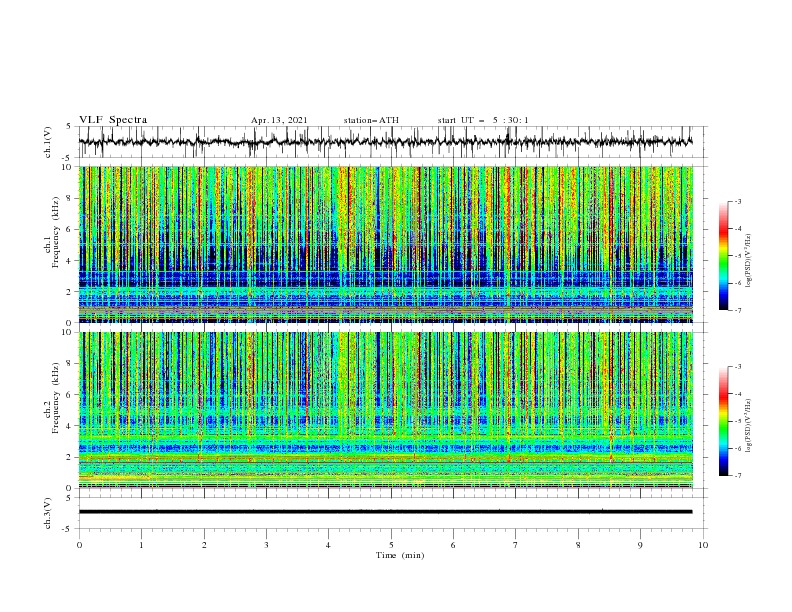Viewport: 792px width, 612px height.
Task: Click the ch.1 voltage waveform trace
Action: click(x=385, y=142)
